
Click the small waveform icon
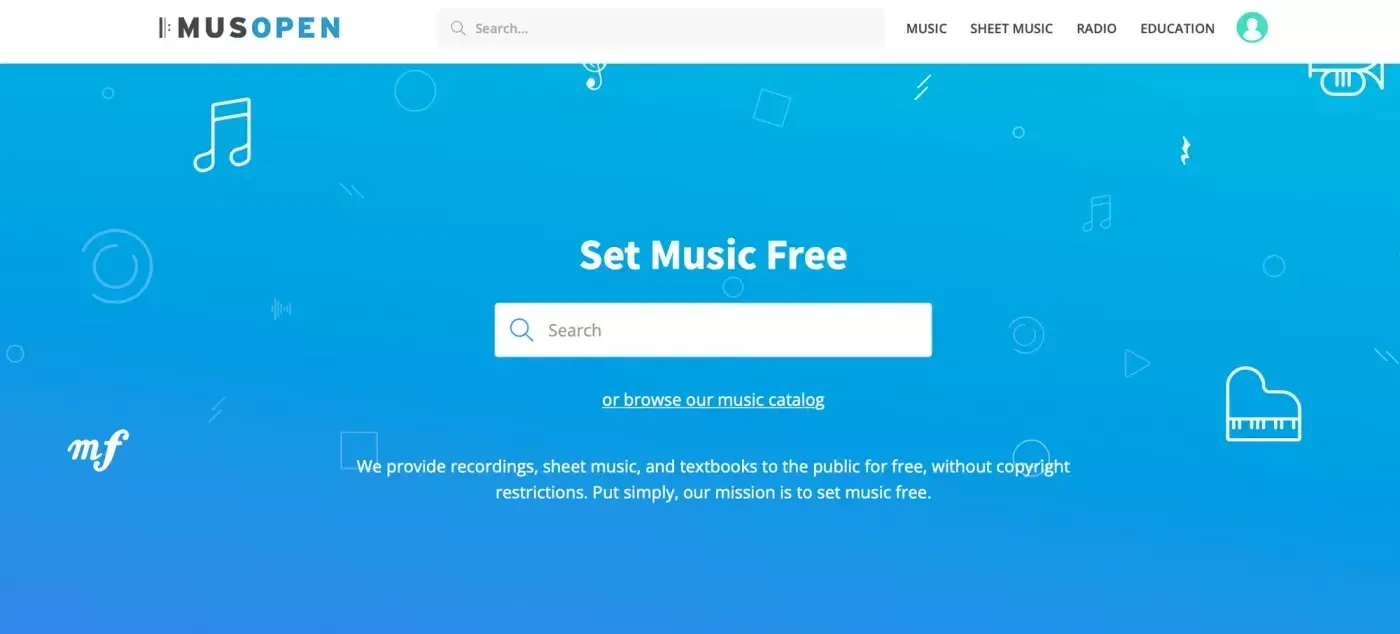281,309
